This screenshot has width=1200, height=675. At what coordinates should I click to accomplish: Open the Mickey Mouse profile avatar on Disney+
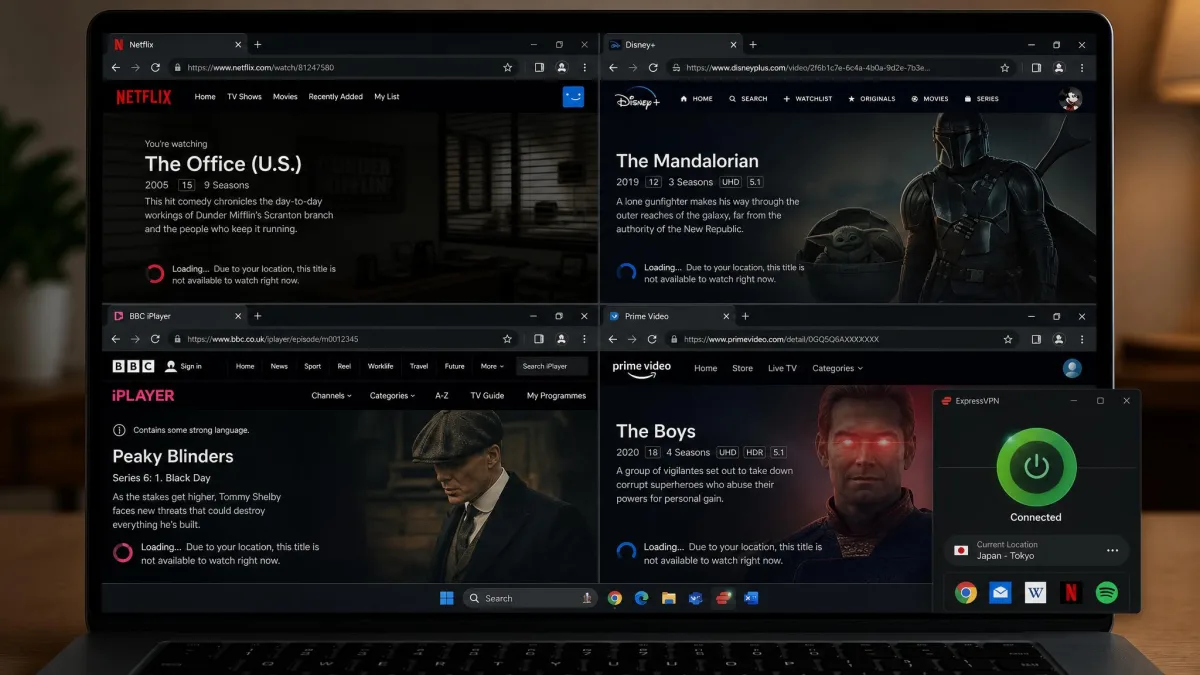[1070, 99]
